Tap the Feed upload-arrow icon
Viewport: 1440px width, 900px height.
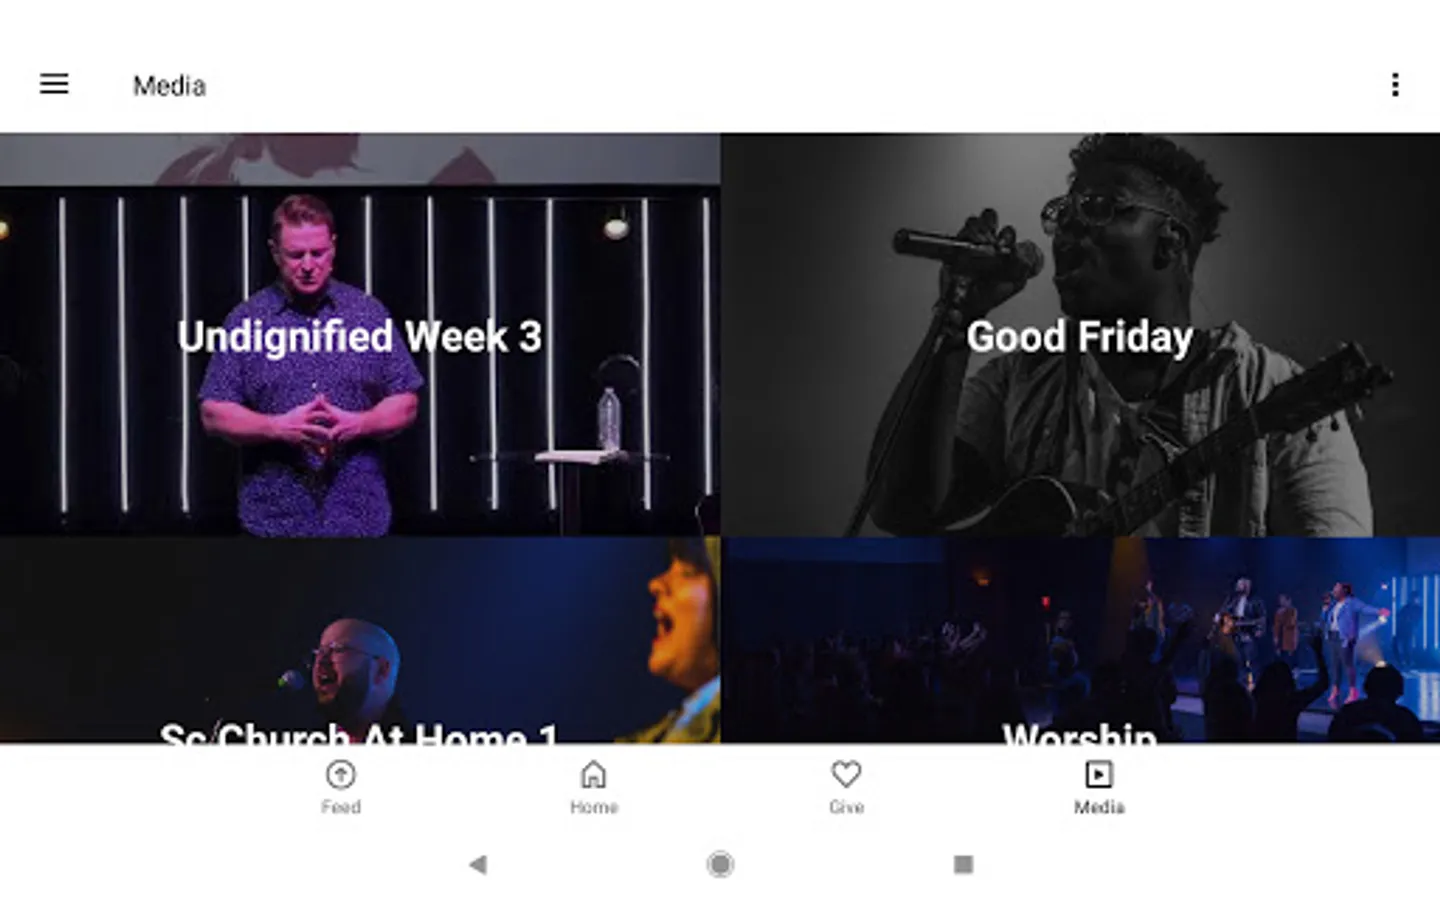(x=341, y=774)
